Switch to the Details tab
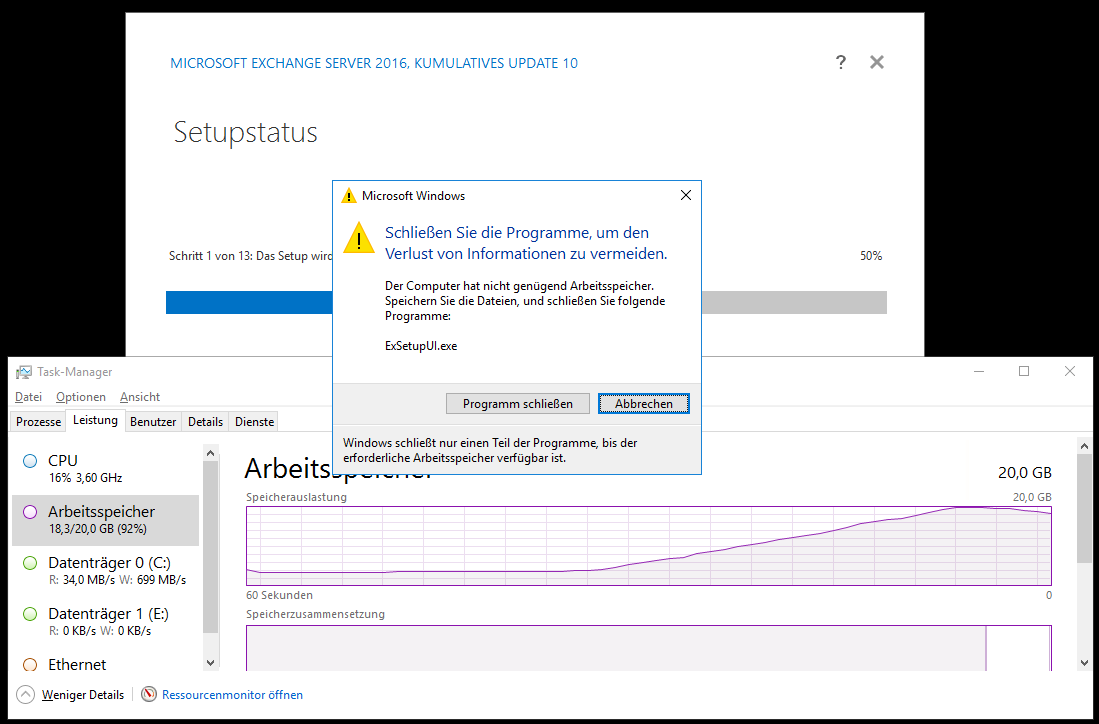The width and height of the screenshot is (1099, 724). point(205,422)
